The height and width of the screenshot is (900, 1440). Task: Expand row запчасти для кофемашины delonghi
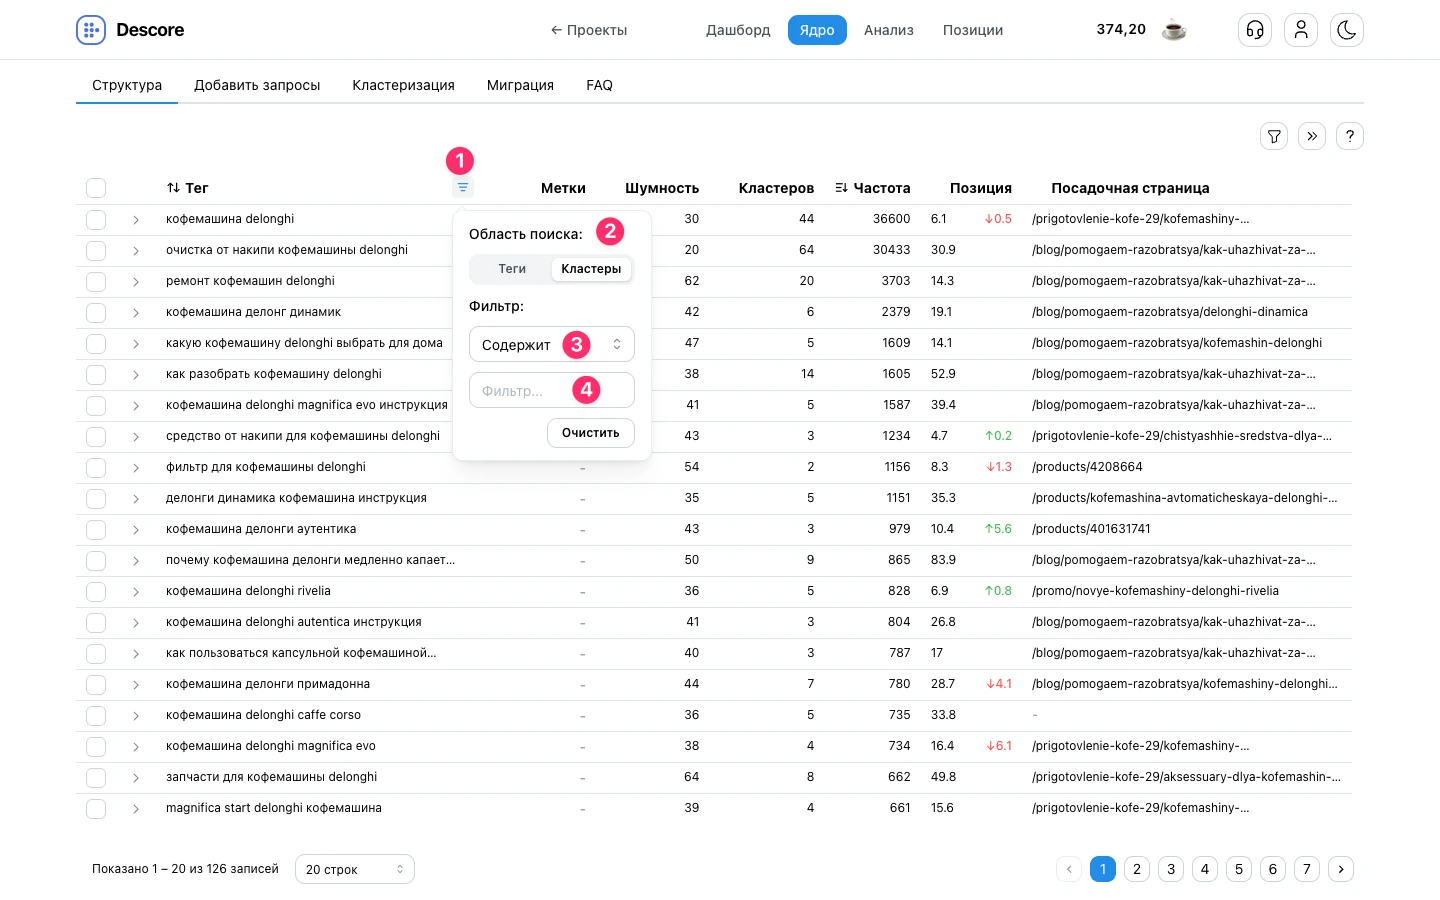pyautogui.click(x=136, y=778)
